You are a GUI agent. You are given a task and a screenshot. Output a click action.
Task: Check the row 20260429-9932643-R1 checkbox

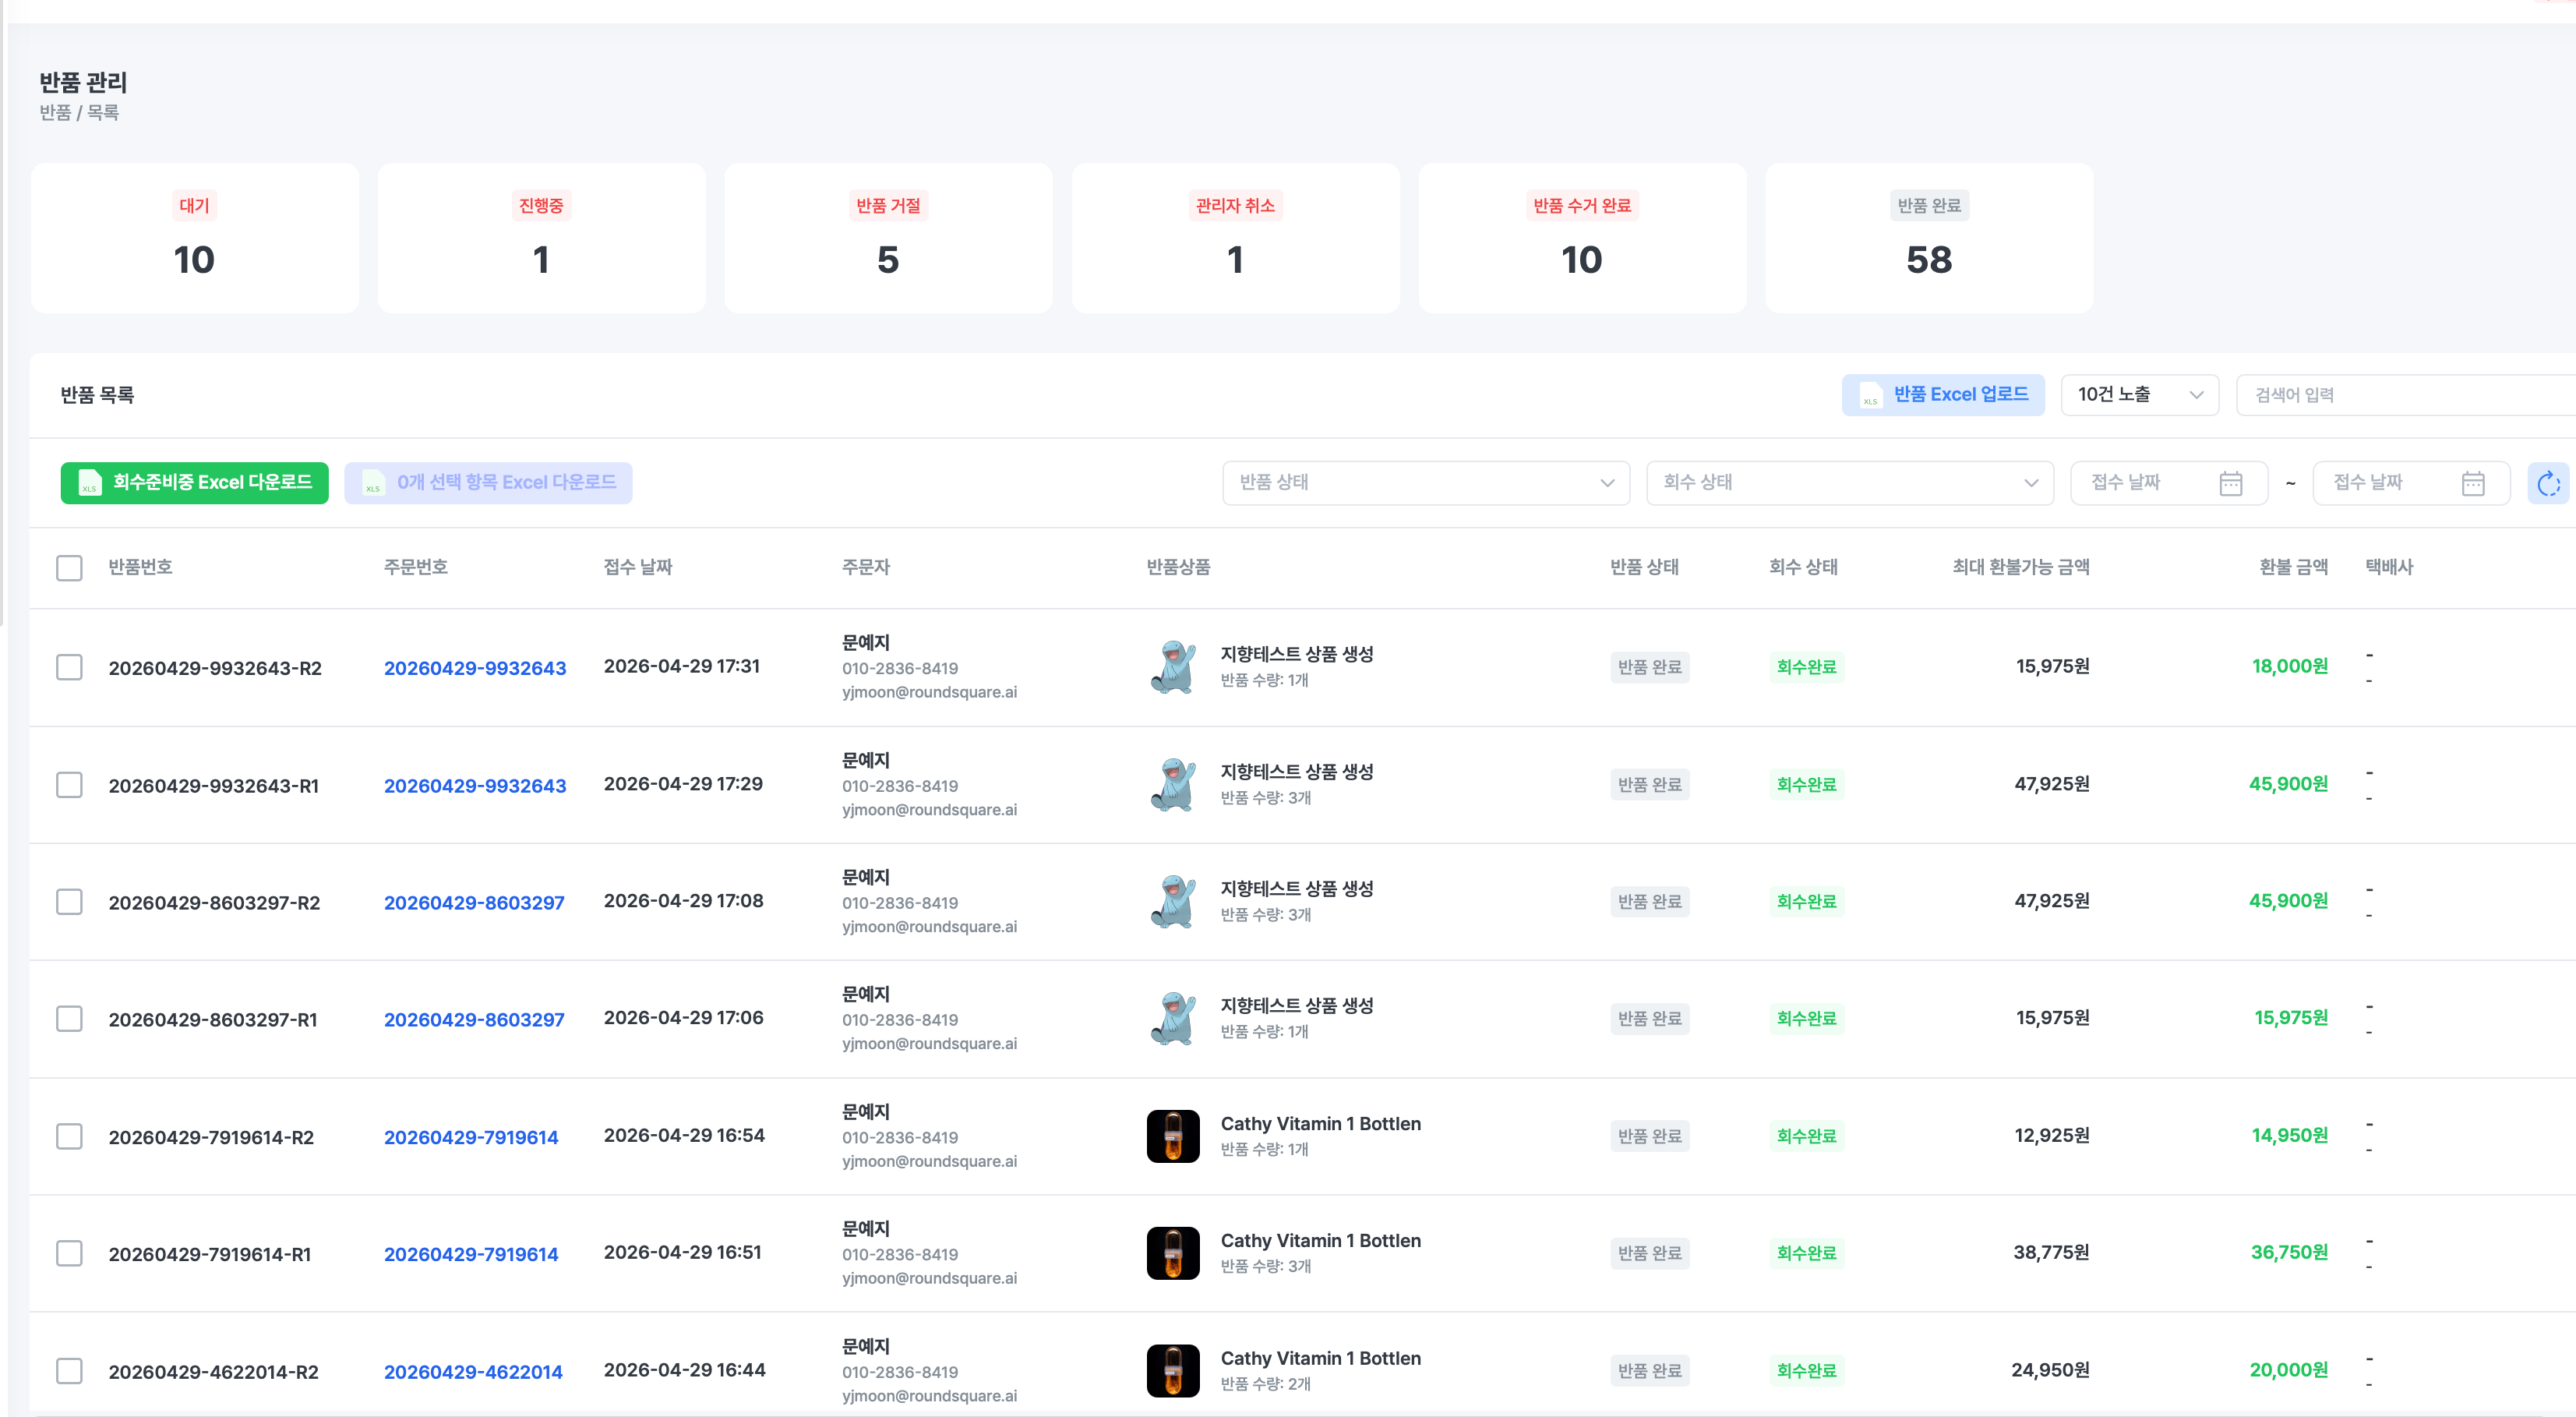(69, 785)
